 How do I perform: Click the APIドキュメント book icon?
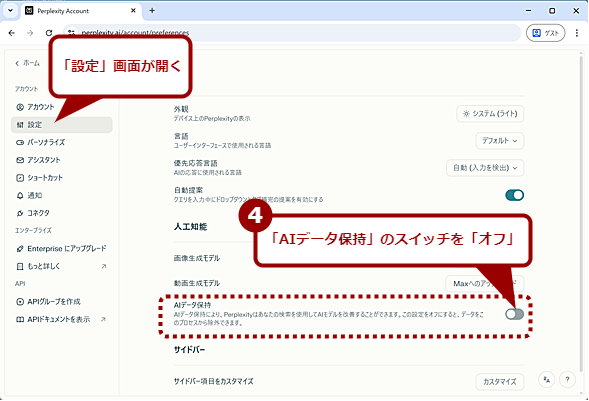tap(20, 319)
